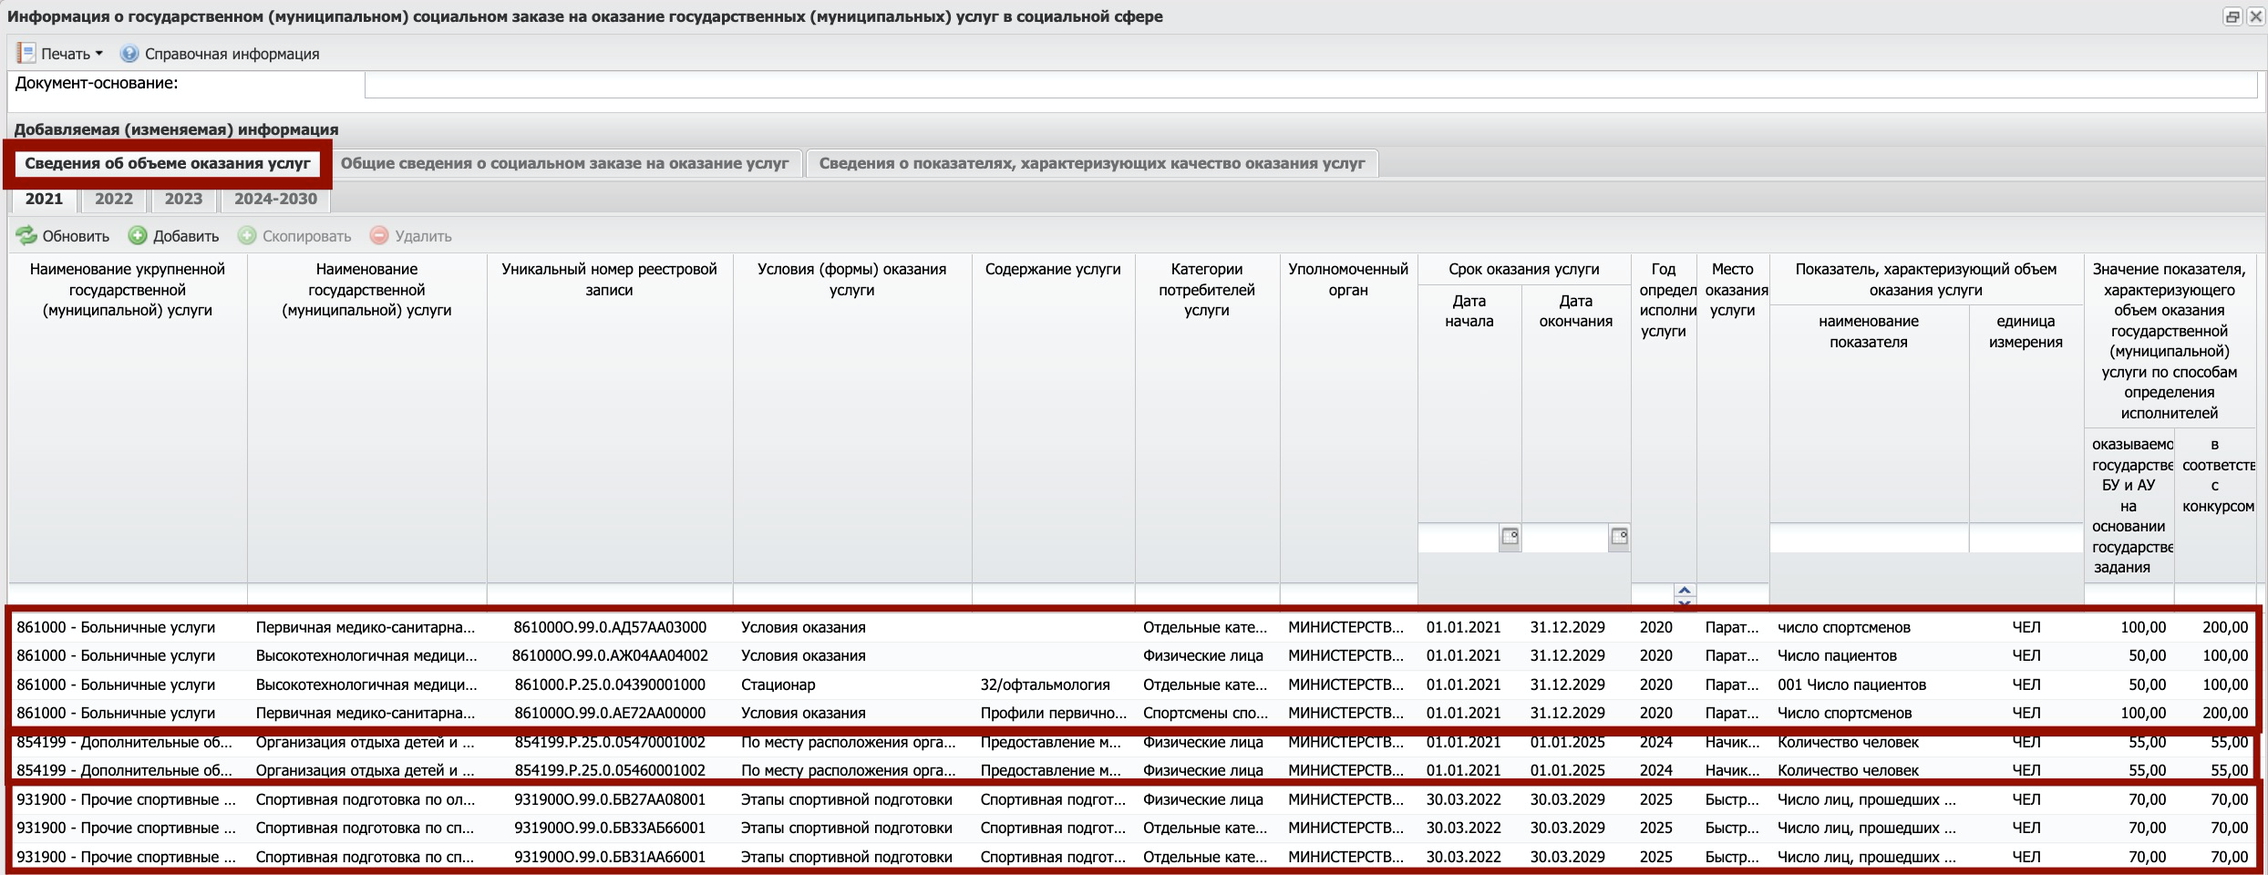Click Уникальный номер реестровой записи column header
This screenshot has height=875, width=2268.
tap(609, 280)
